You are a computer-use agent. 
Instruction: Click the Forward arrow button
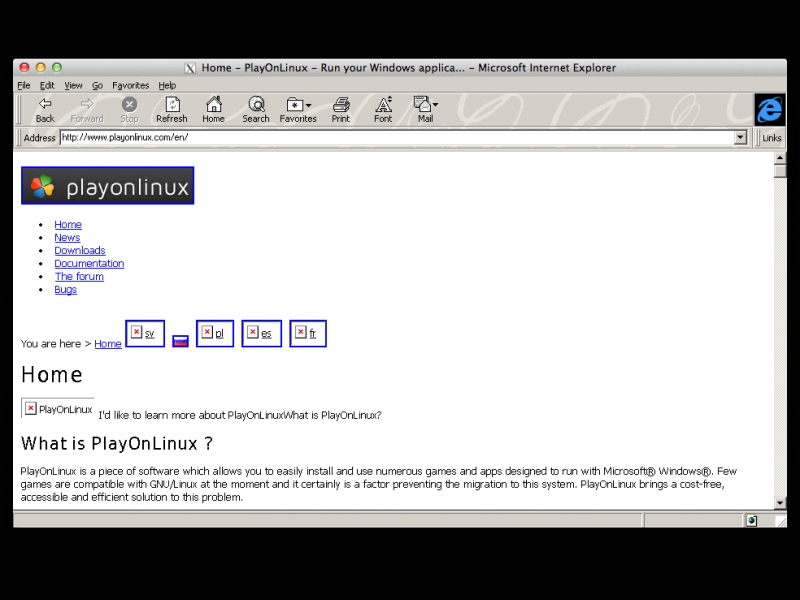pyautogui.click(x=87, y=110)
